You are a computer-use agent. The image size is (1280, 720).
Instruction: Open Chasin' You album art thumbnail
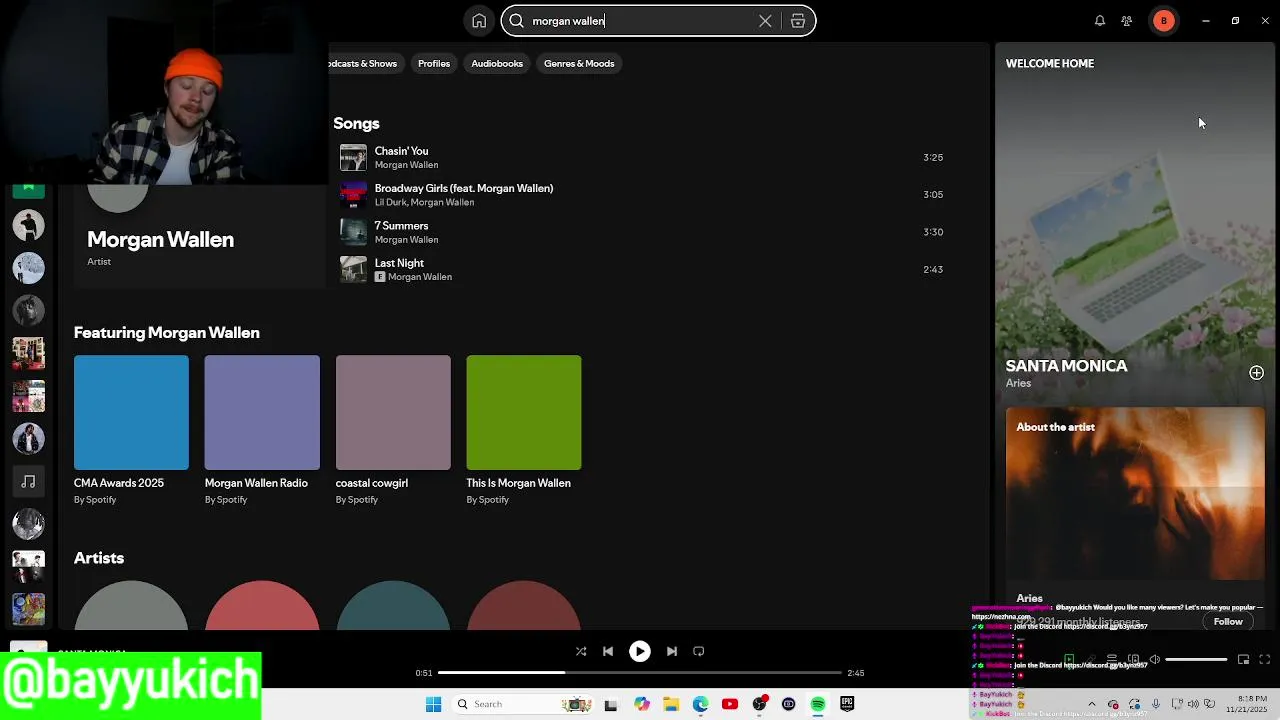coord(353,157)
